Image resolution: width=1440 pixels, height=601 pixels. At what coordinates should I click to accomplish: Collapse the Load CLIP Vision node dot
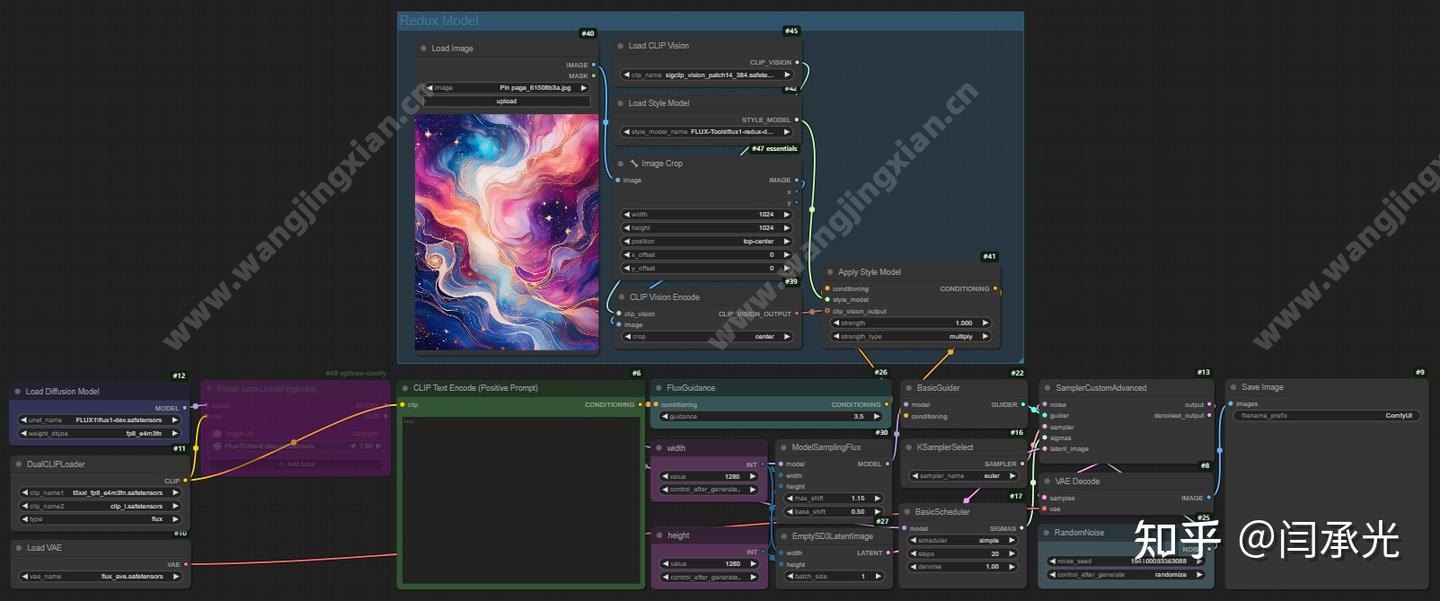tap(621, 46)
